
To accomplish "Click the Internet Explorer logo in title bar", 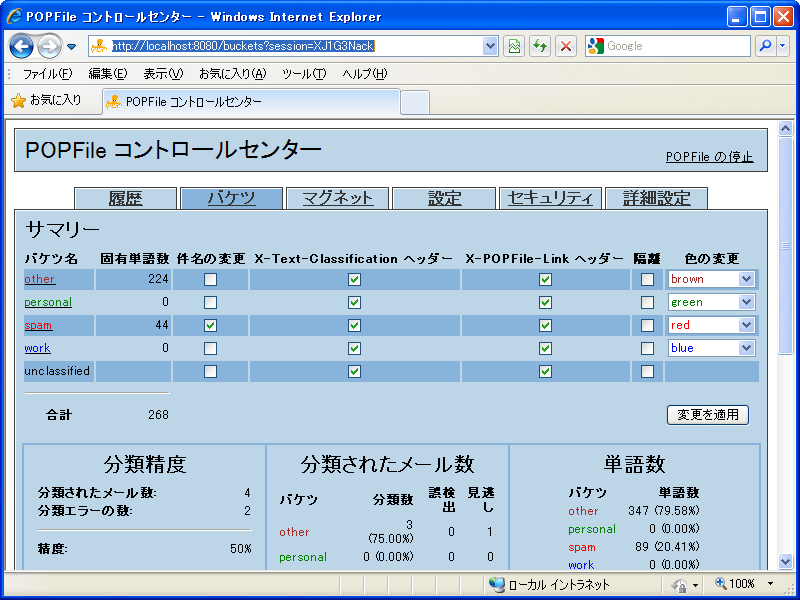I will click(x=14, y=16).
